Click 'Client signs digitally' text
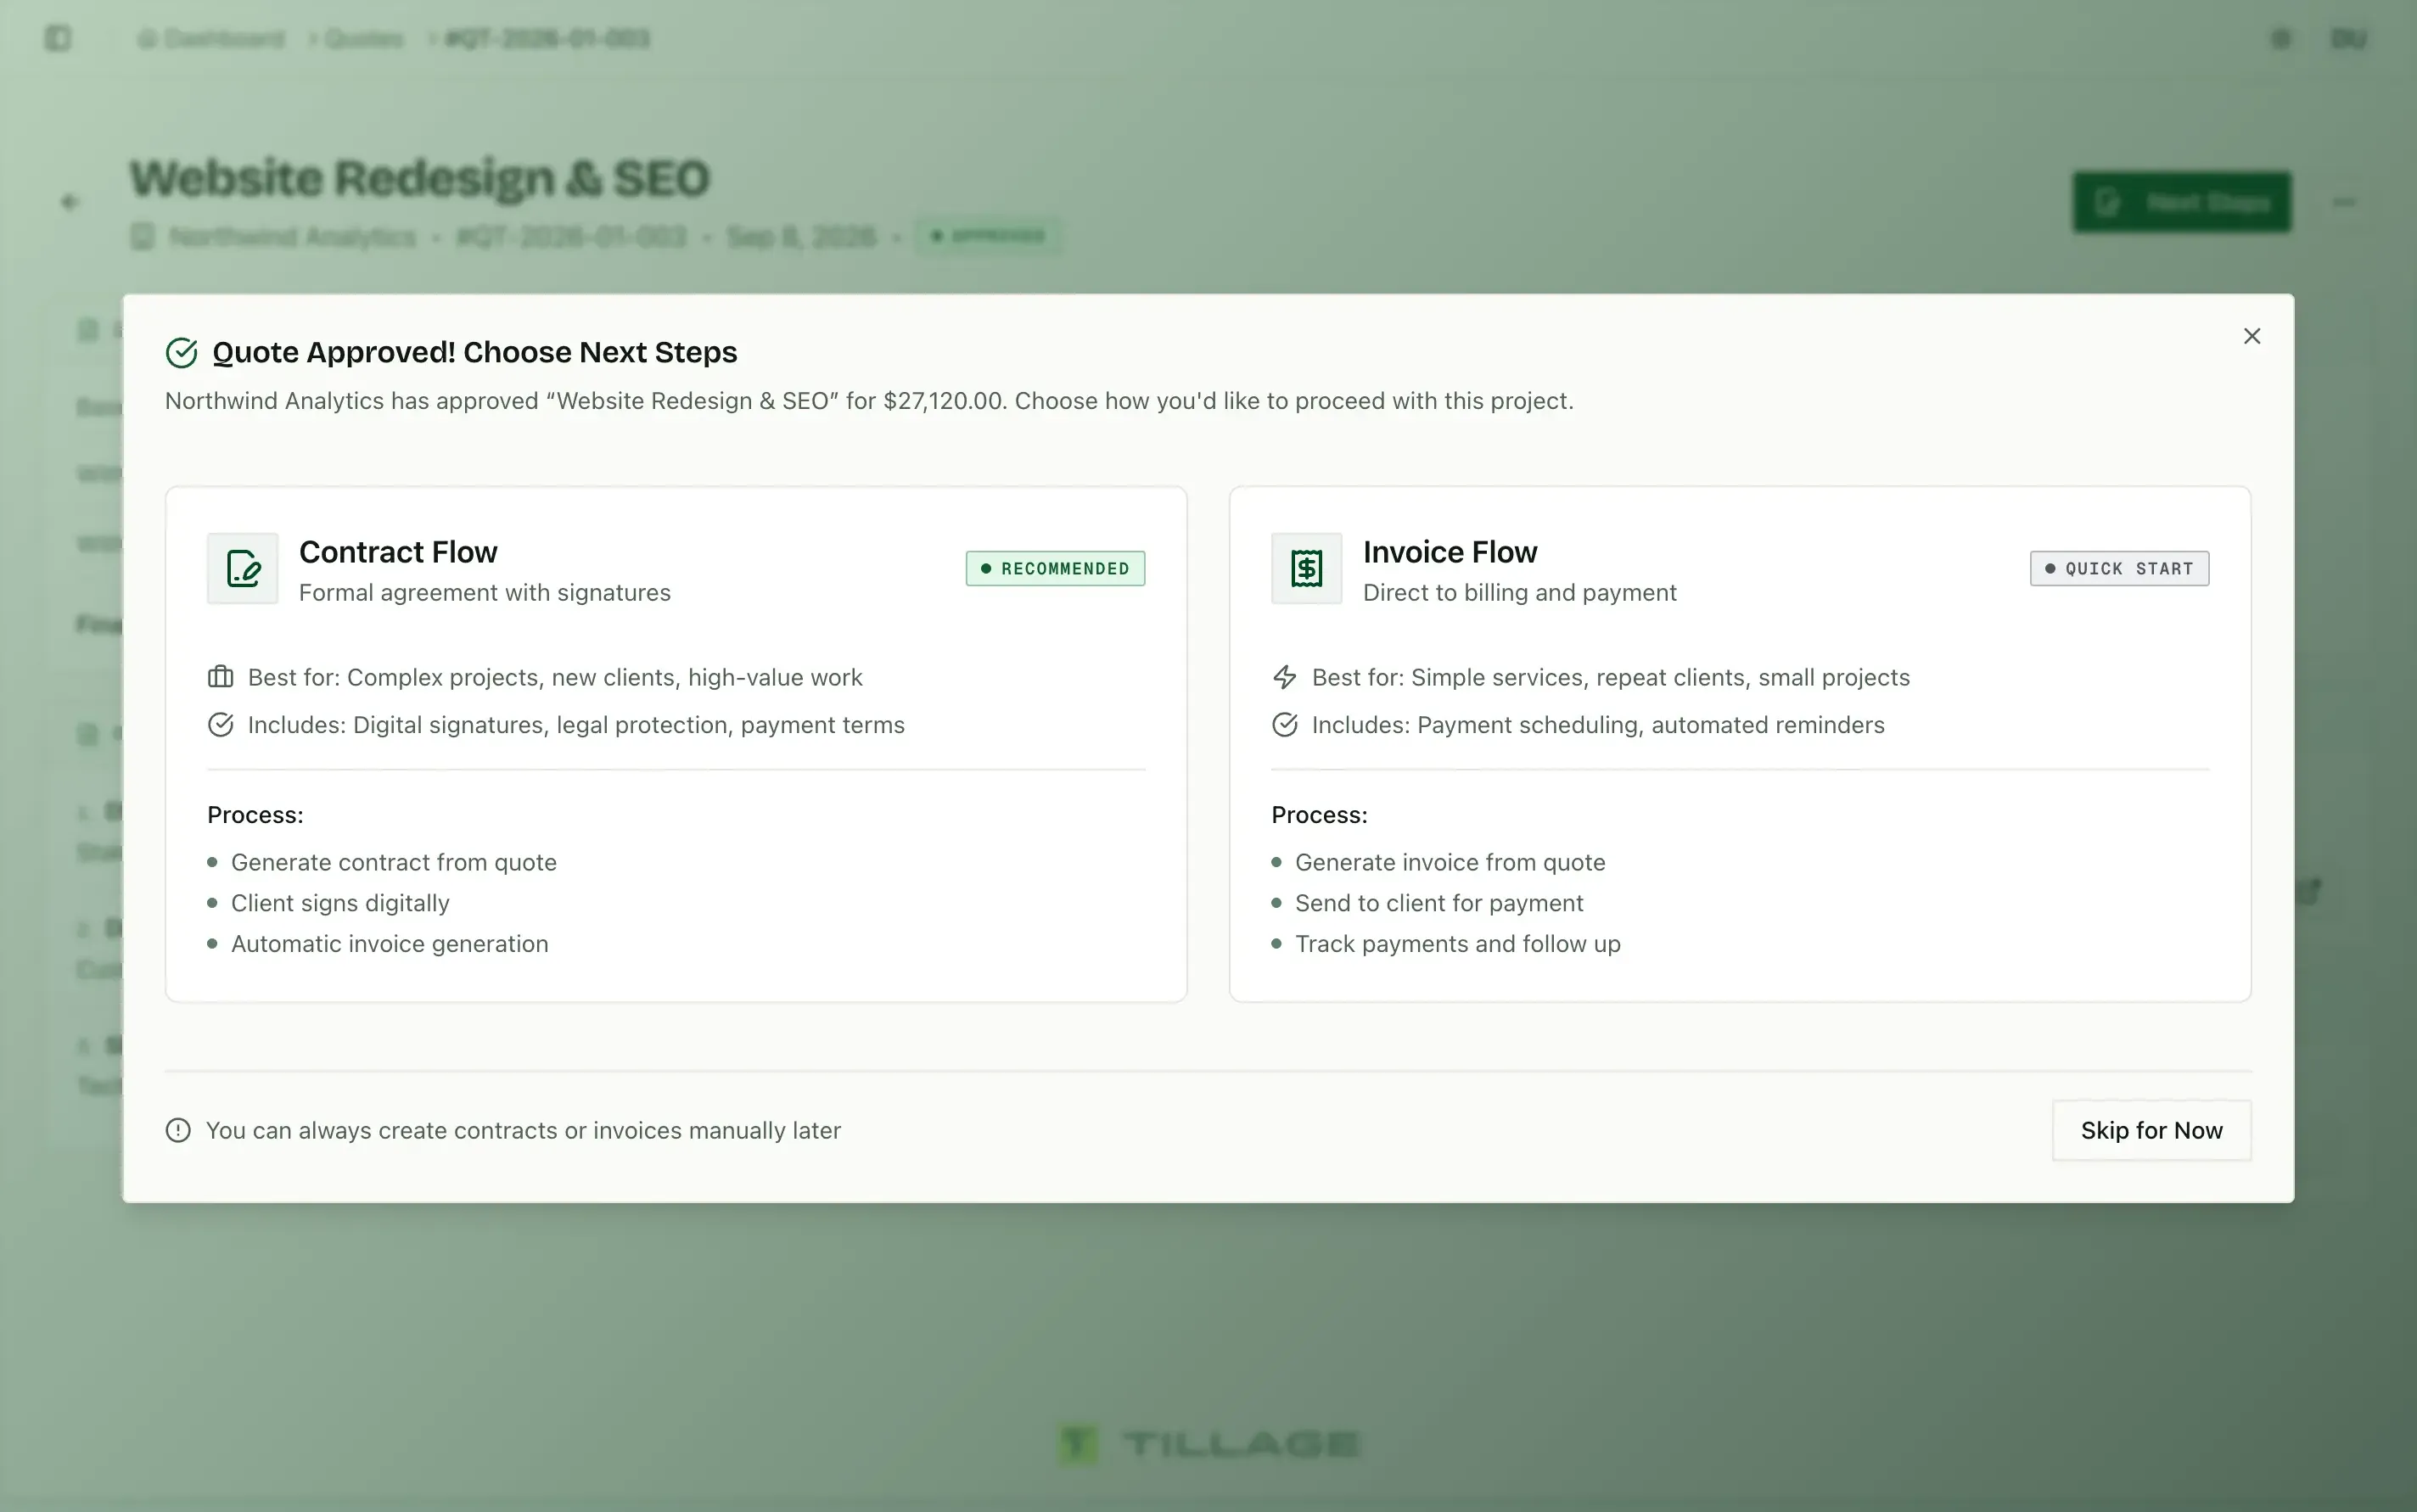 pos(340,903)
